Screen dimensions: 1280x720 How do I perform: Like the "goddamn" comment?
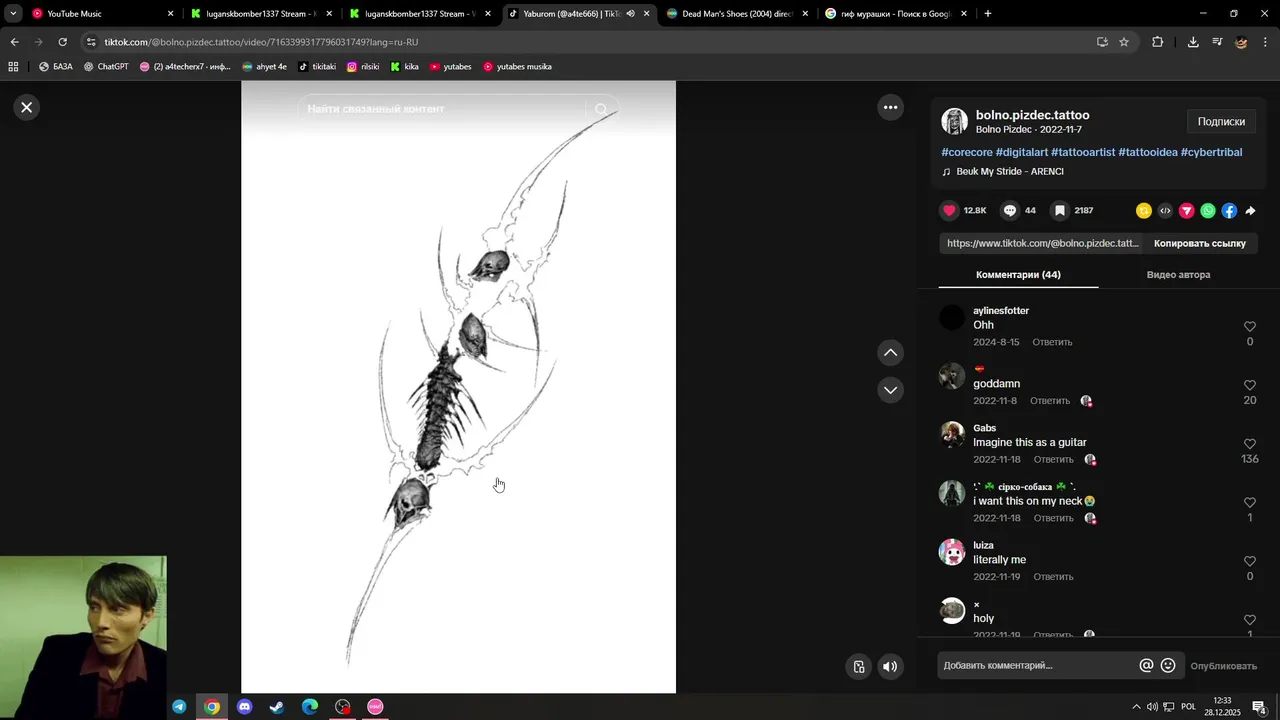tap(1249, 385)
